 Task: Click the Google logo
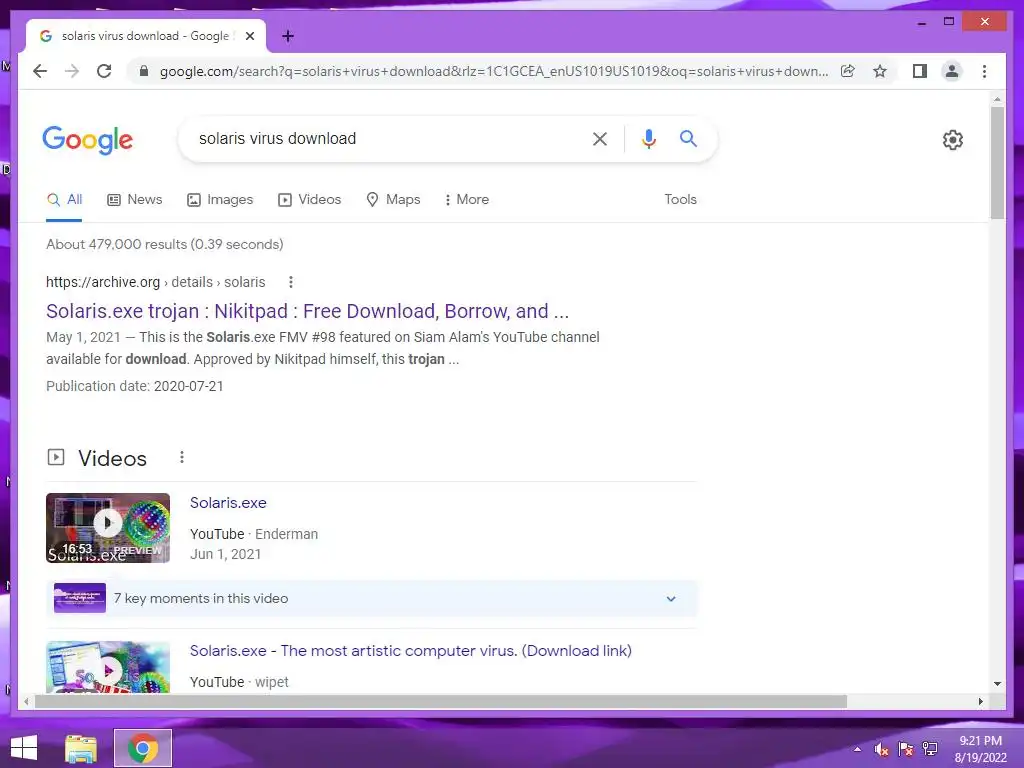tap(88, 140)
